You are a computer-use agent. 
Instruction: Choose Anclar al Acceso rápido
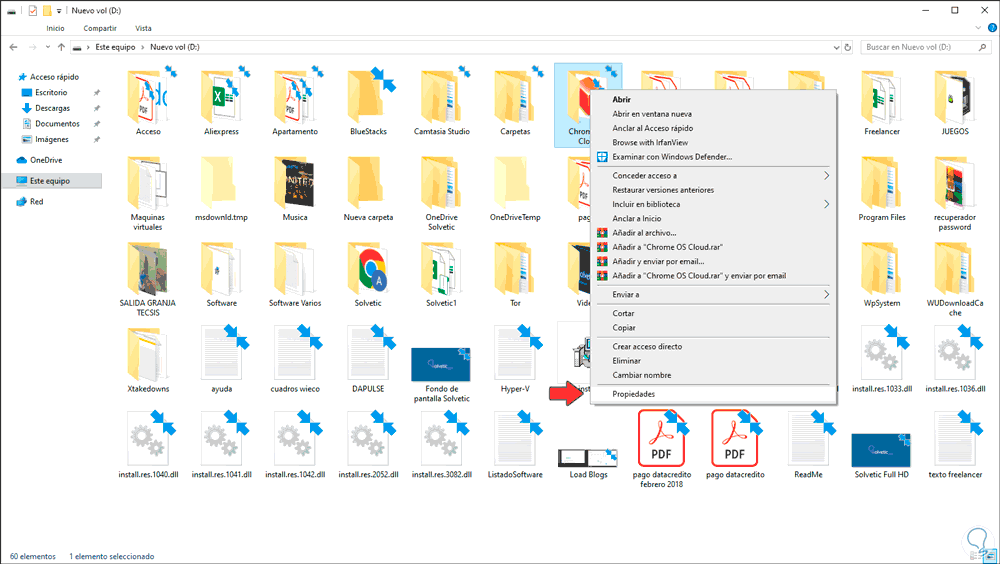coord(652,128)
